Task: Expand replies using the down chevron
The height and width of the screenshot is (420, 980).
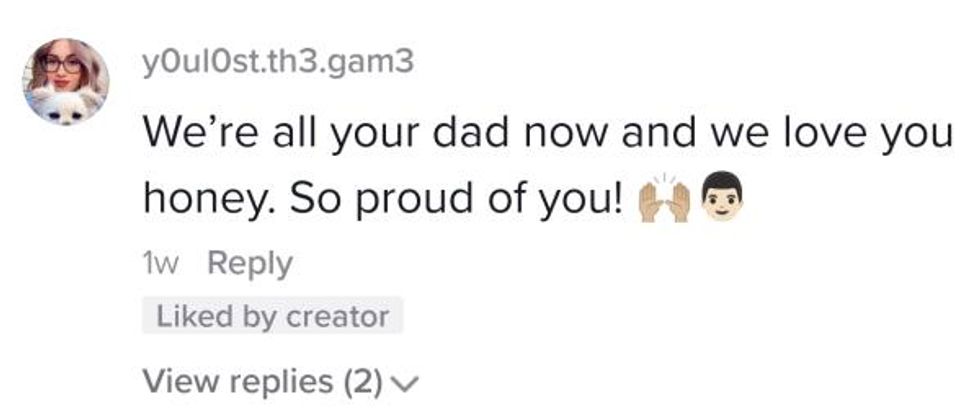Action: (408, 382)
